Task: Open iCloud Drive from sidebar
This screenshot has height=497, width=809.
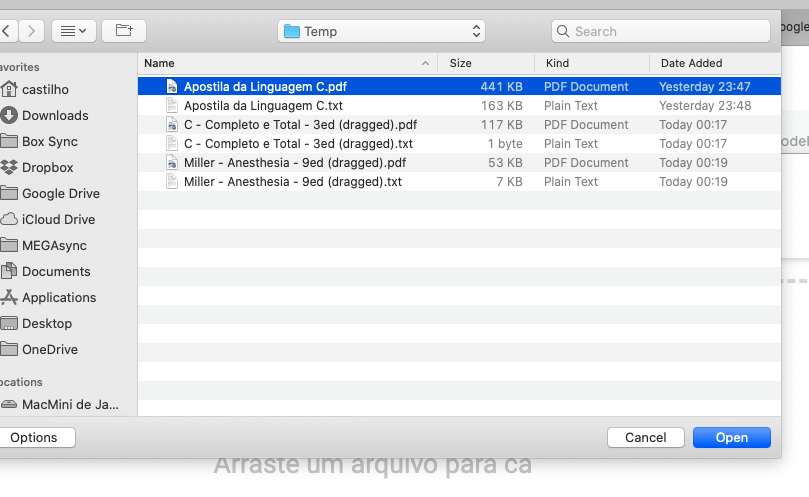Action: (58, 219)
